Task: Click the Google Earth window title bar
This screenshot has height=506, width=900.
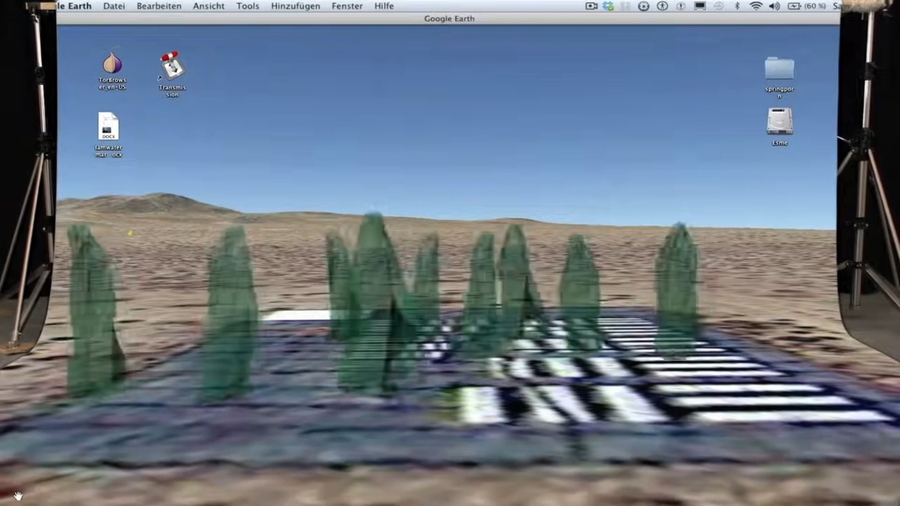Action: [x=449, y=18]
